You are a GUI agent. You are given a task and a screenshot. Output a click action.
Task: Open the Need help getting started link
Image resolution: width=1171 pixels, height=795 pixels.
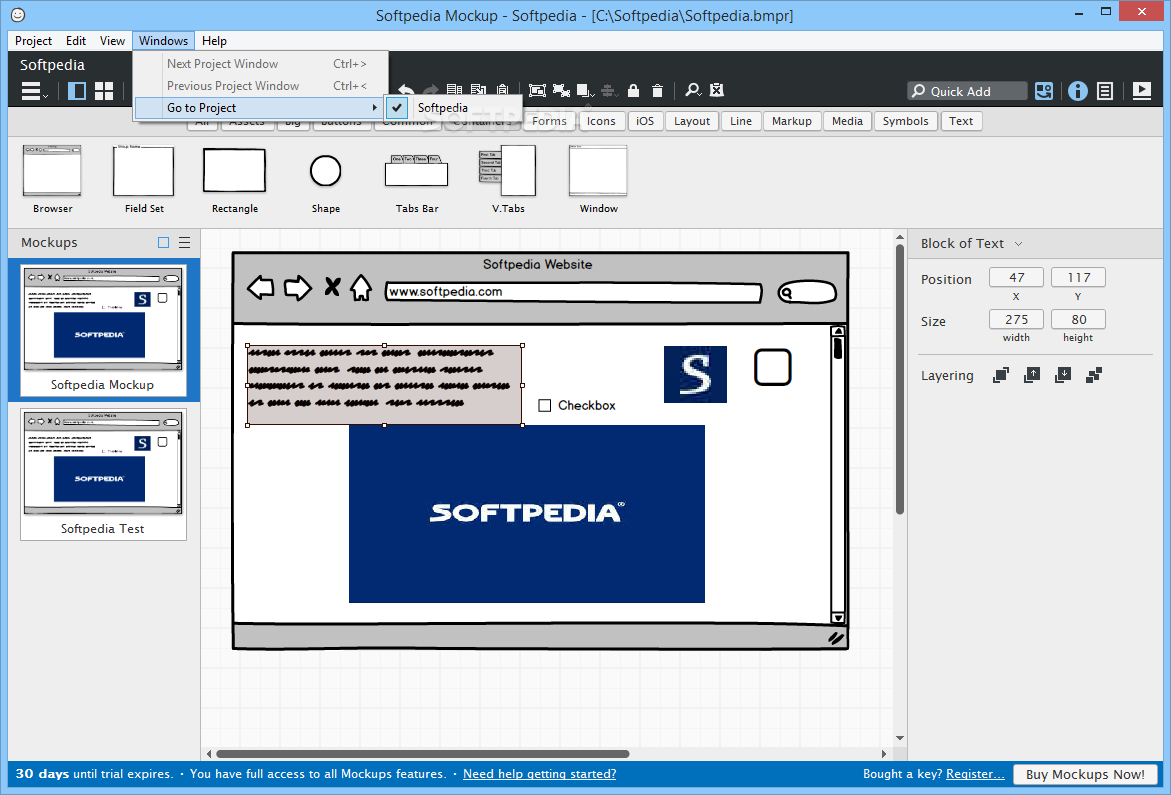[x=539, y=774]
